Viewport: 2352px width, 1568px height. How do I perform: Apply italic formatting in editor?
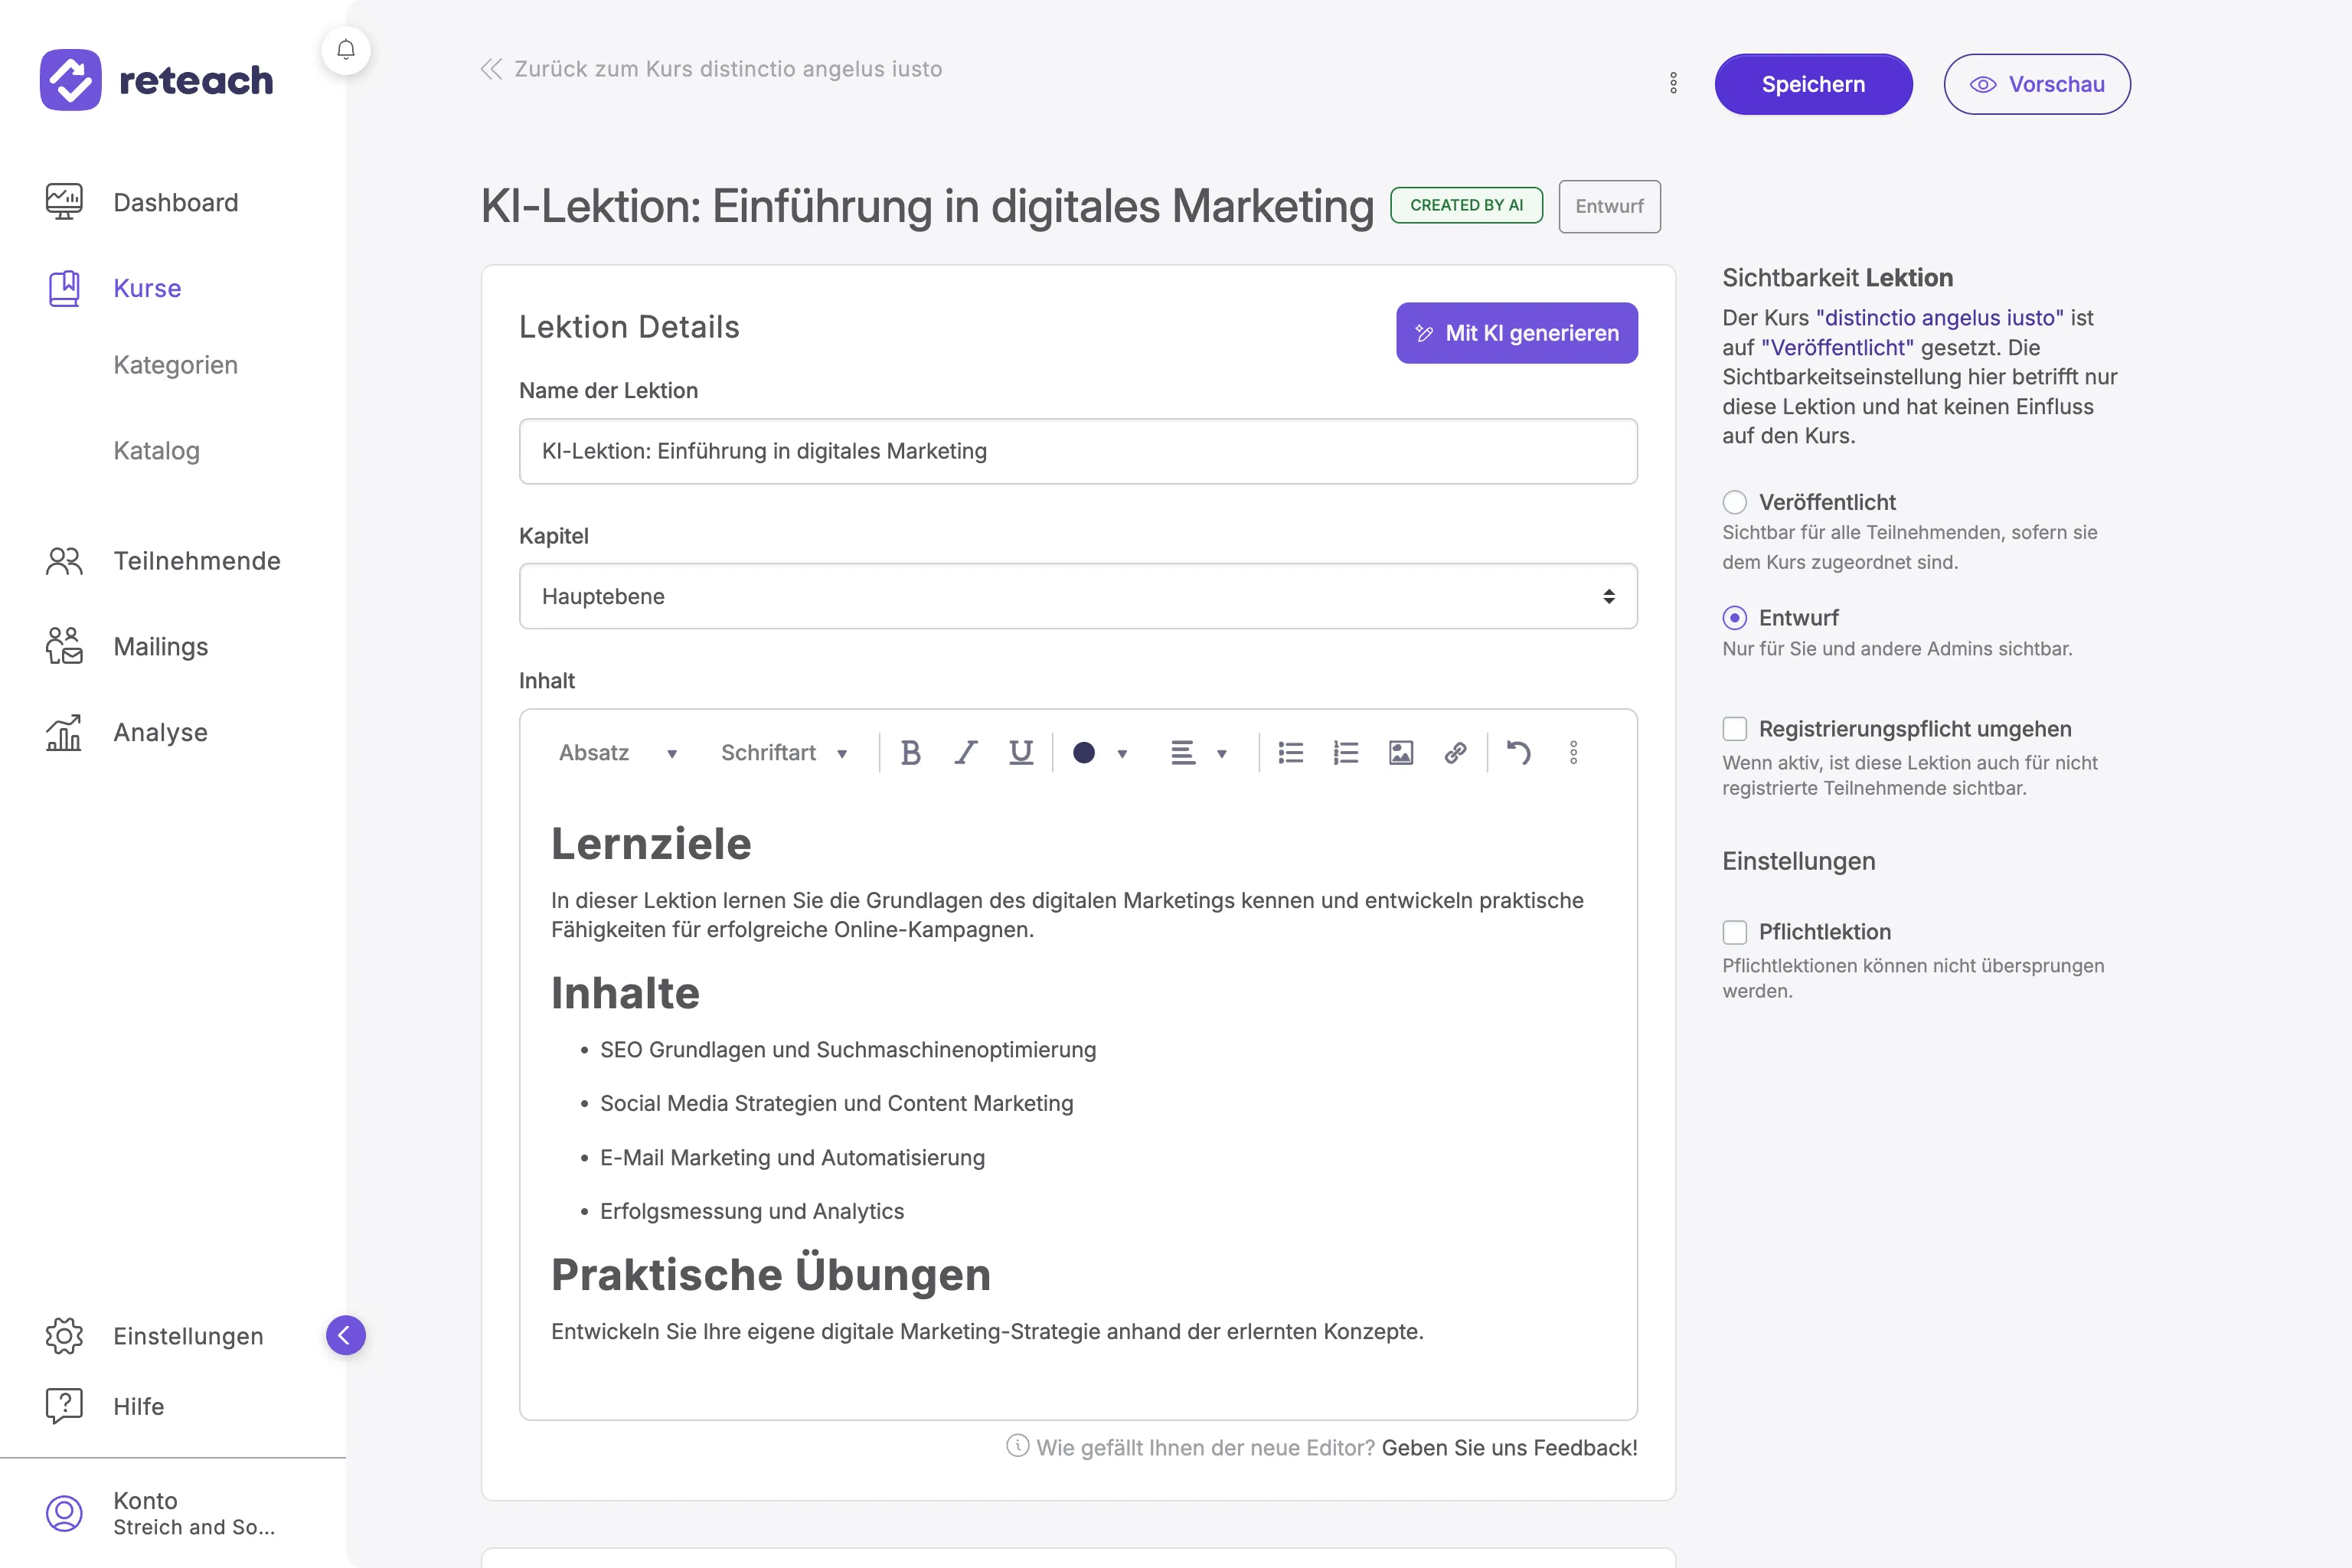(x=965, y=753)
